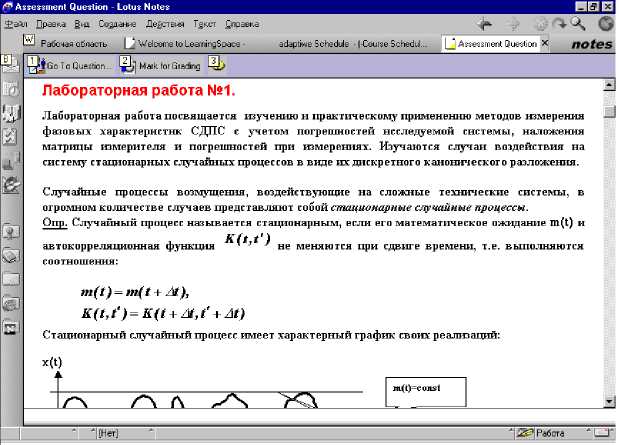Open the third bookmark folder below the gap

[x=11, y=280]
